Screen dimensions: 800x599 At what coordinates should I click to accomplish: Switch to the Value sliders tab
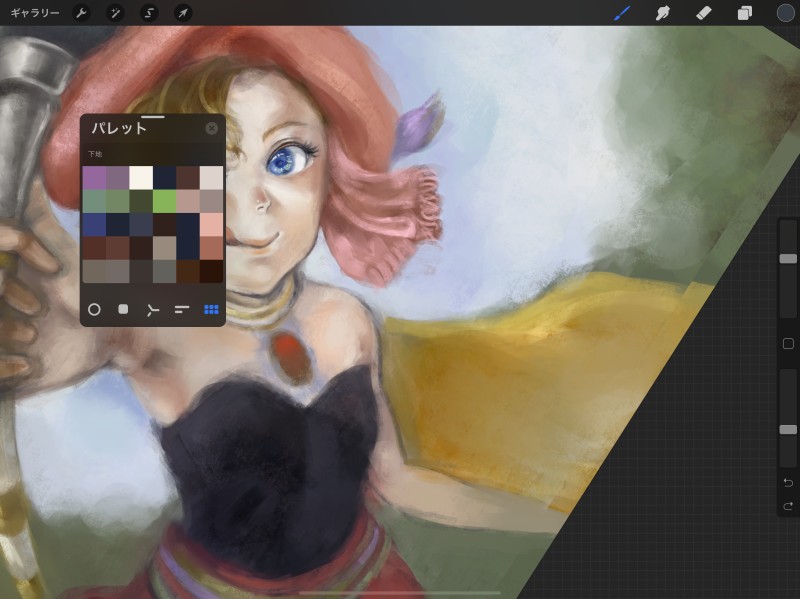(x=182, y=309)
